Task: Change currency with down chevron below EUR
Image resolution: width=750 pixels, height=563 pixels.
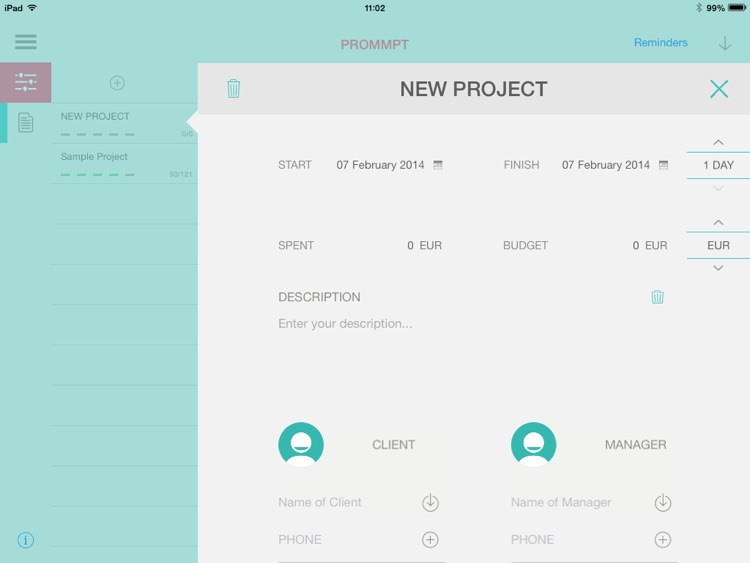Action: coord(718,268)
